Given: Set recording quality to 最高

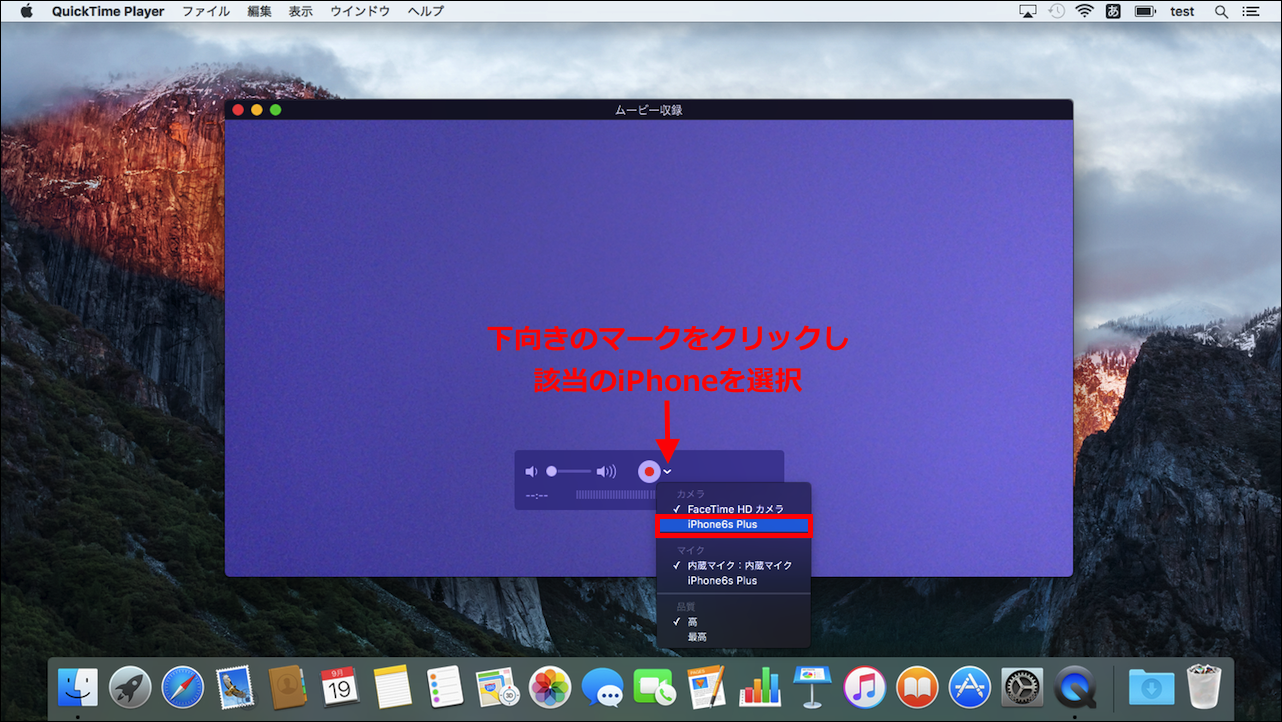Looking at the screenshot, I should pos(733,637).
